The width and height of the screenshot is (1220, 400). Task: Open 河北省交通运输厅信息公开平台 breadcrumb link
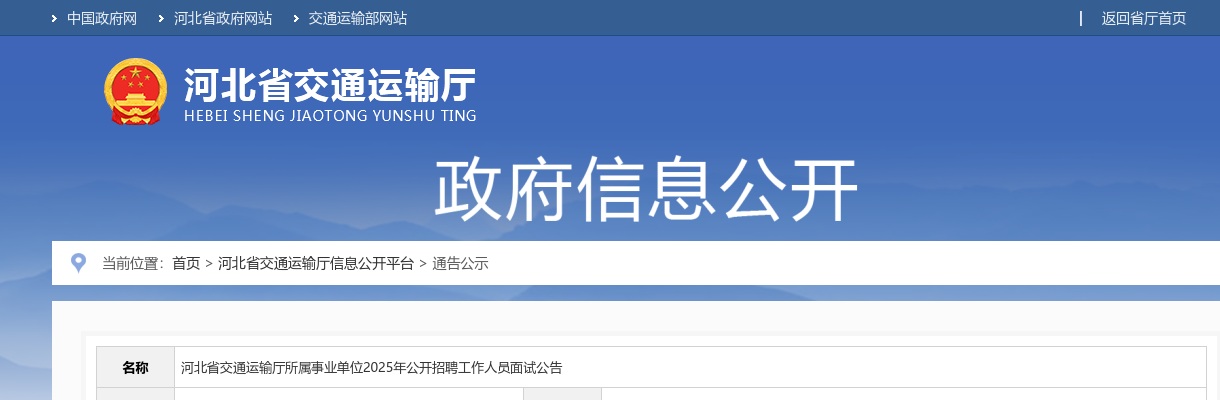(x=316, y=264)
